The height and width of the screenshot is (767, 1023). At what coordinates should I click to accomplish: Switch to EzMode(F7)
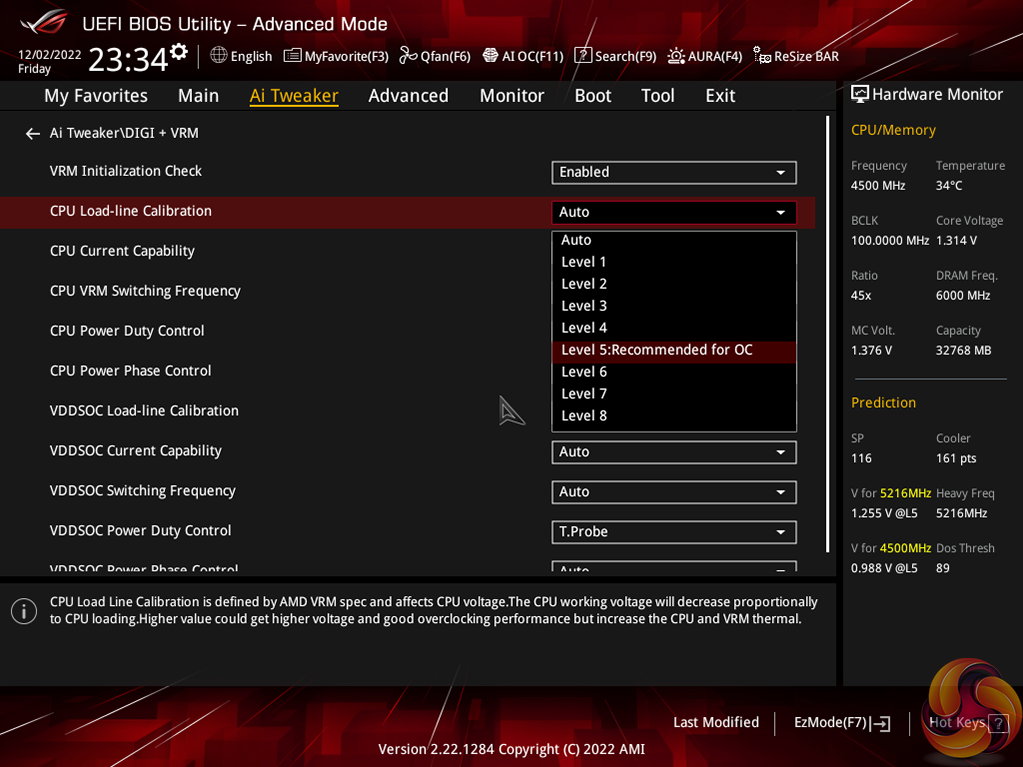pos(841,722)
